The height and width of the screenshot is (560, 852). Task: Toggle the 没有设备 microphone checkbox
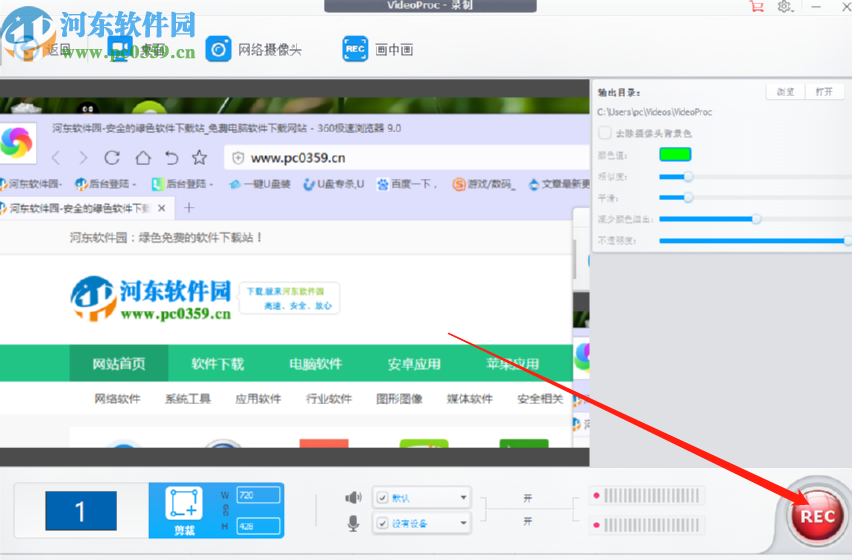(383, 524)
